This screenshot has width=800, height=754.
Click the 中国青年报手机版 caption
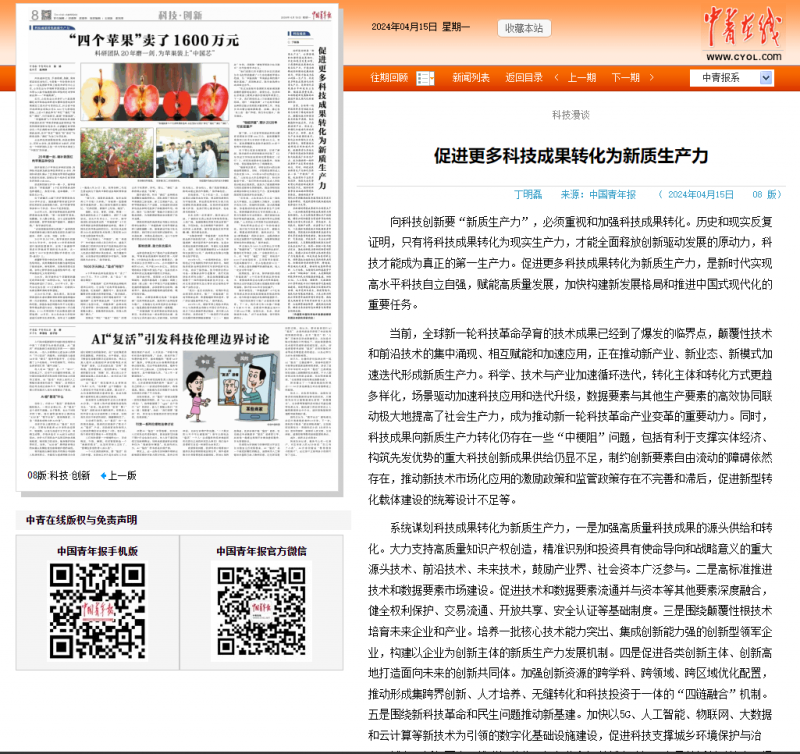coord(97,551)
